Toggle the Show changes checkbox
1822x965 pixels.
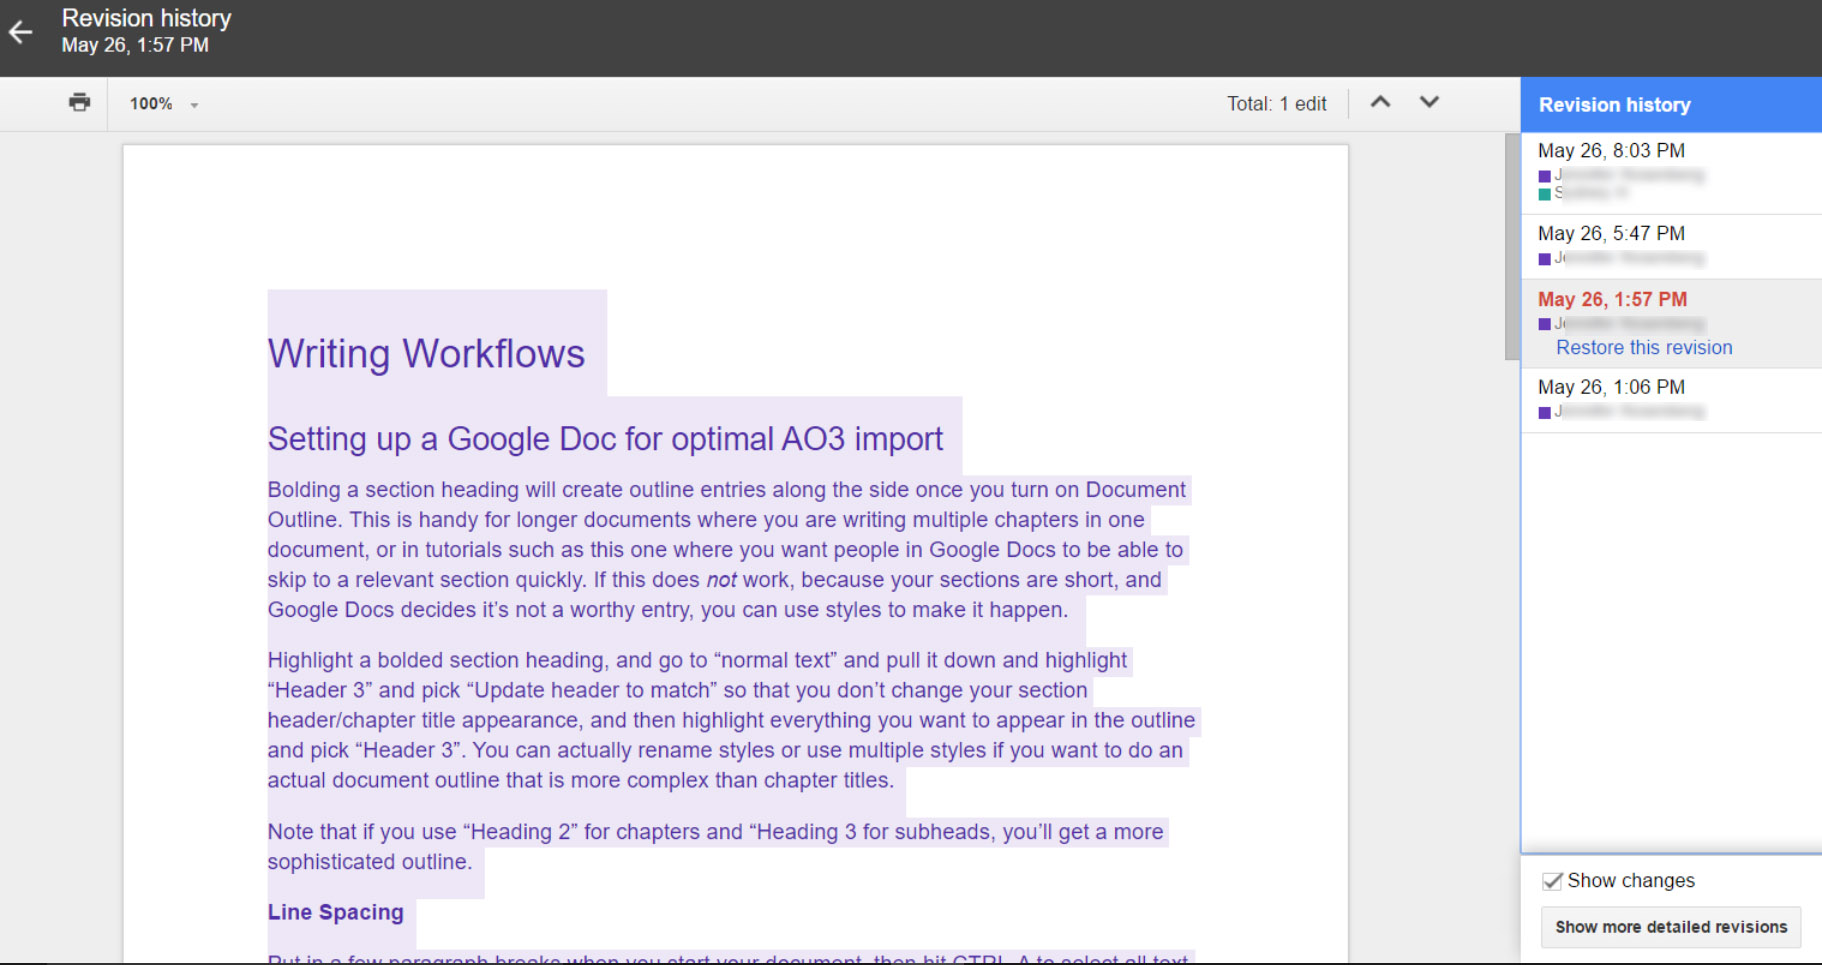point(1552,881)
